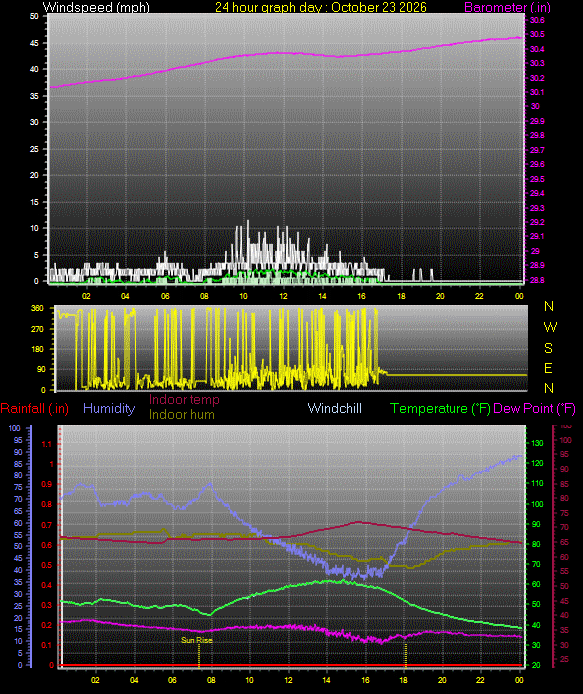Click the '30.6' barometer axis value
Viewport: 583px width, 694px height.
pos(537,20)
